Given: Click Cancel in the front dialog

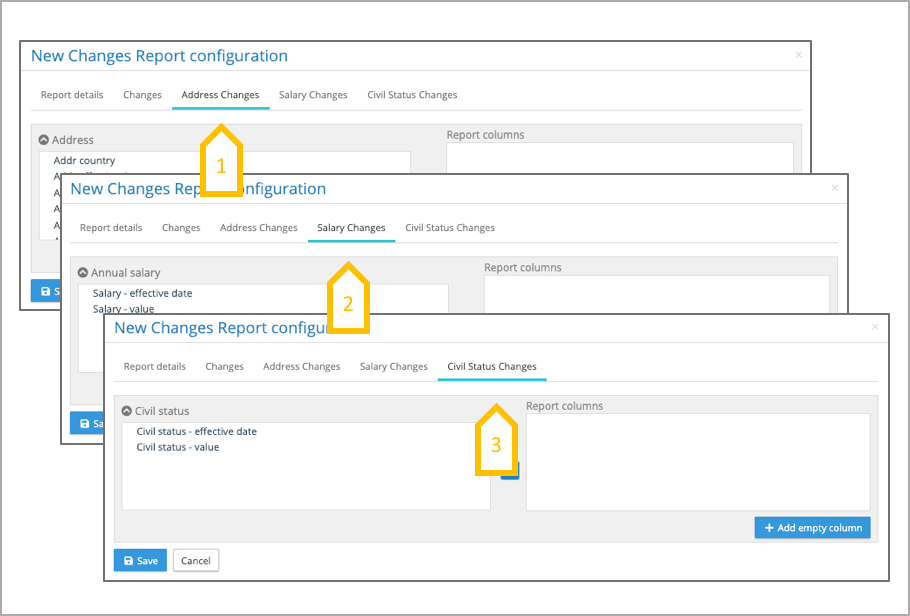Looking at the screenshot, I should point(195,560).
